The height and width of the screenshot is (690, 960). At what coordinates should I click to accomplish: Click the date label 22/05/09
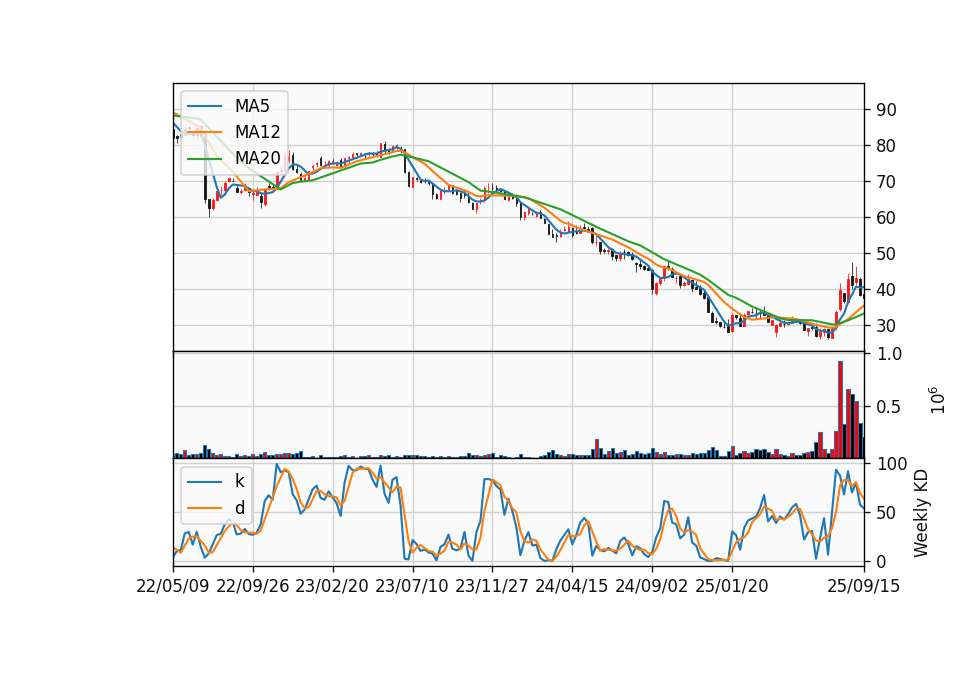point(173,586)
